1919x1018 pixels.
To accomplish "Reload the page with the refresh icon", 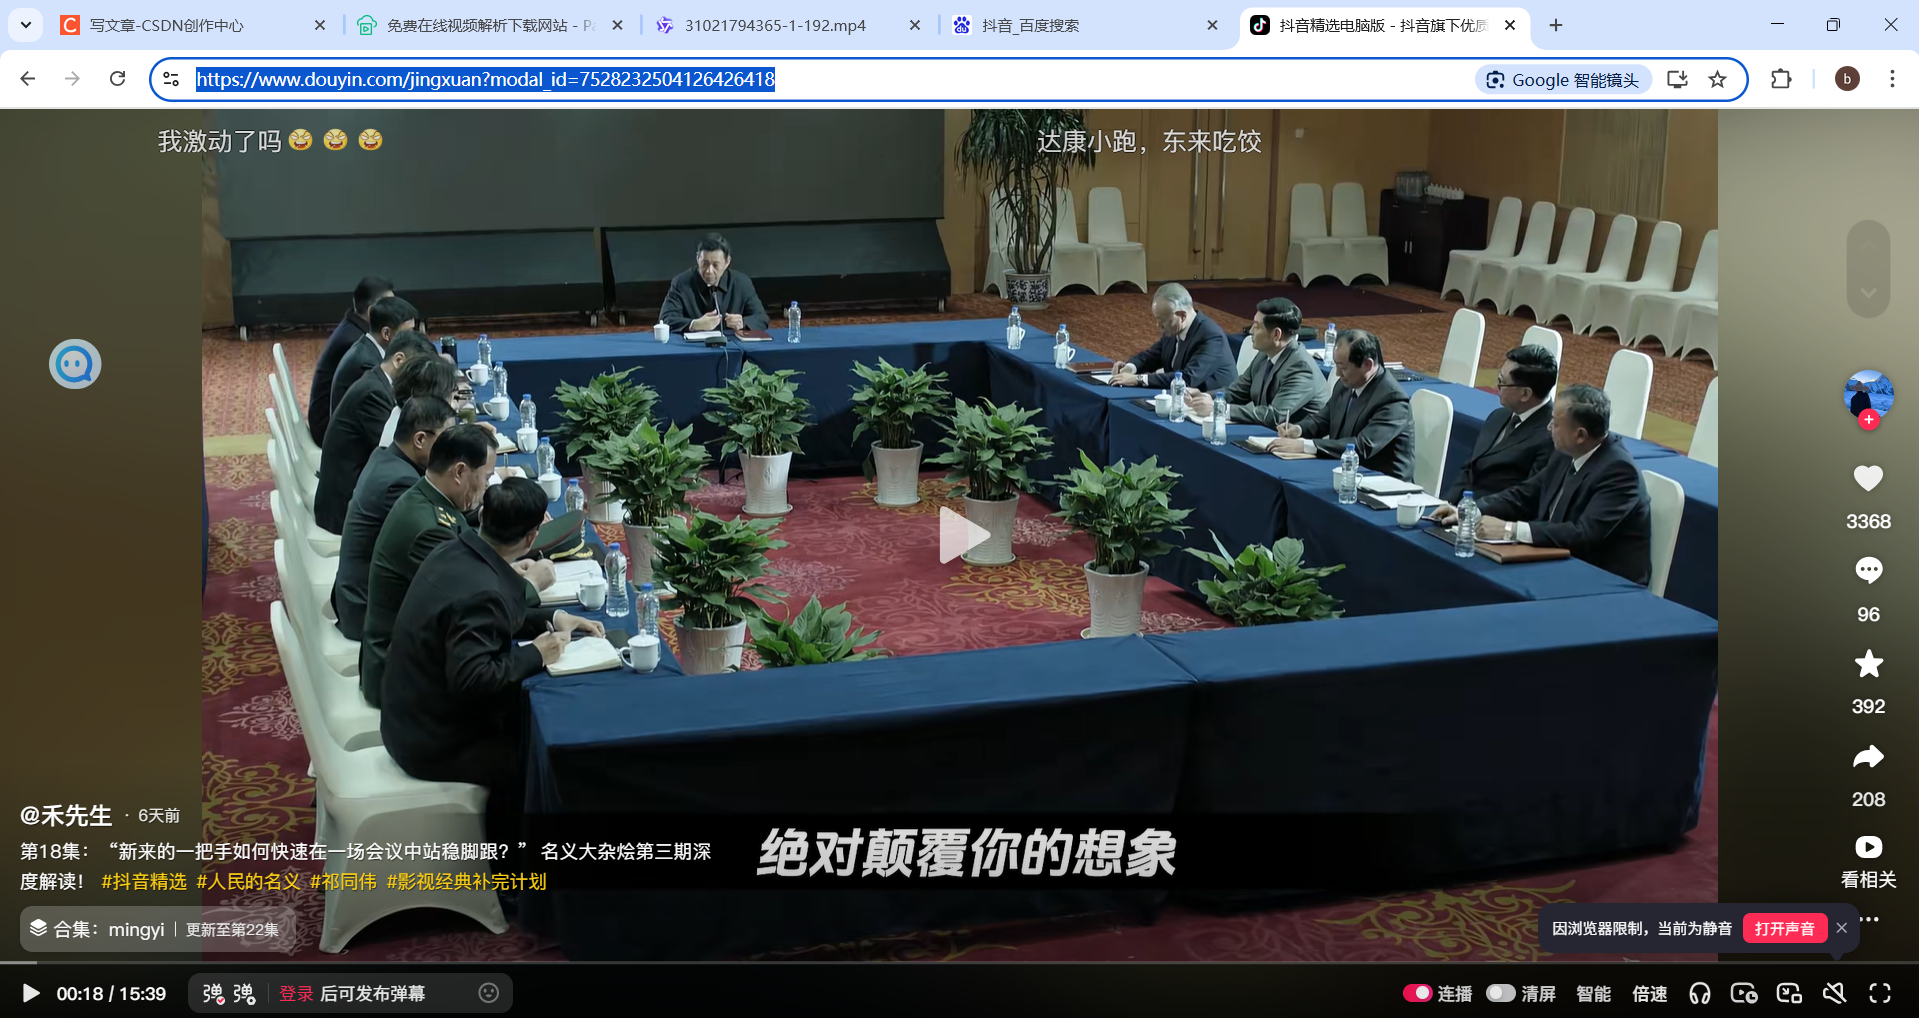I will [x=117, y=79].
